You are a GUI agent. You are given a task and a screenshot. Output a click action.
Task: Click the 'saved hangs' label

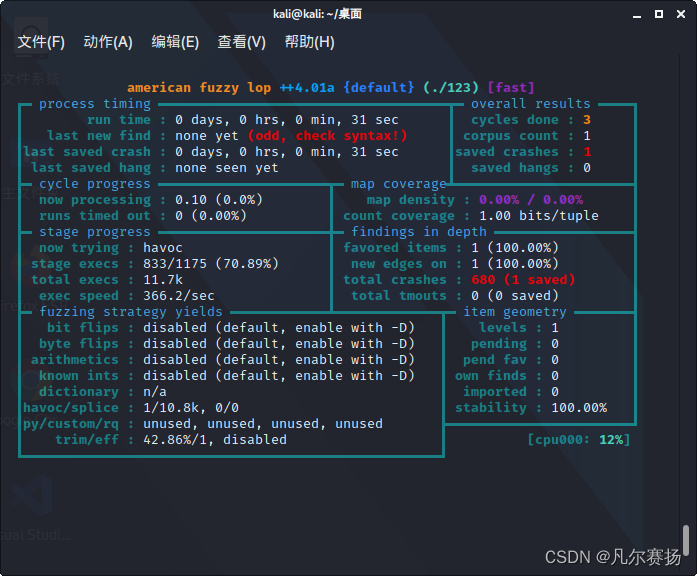515,168
